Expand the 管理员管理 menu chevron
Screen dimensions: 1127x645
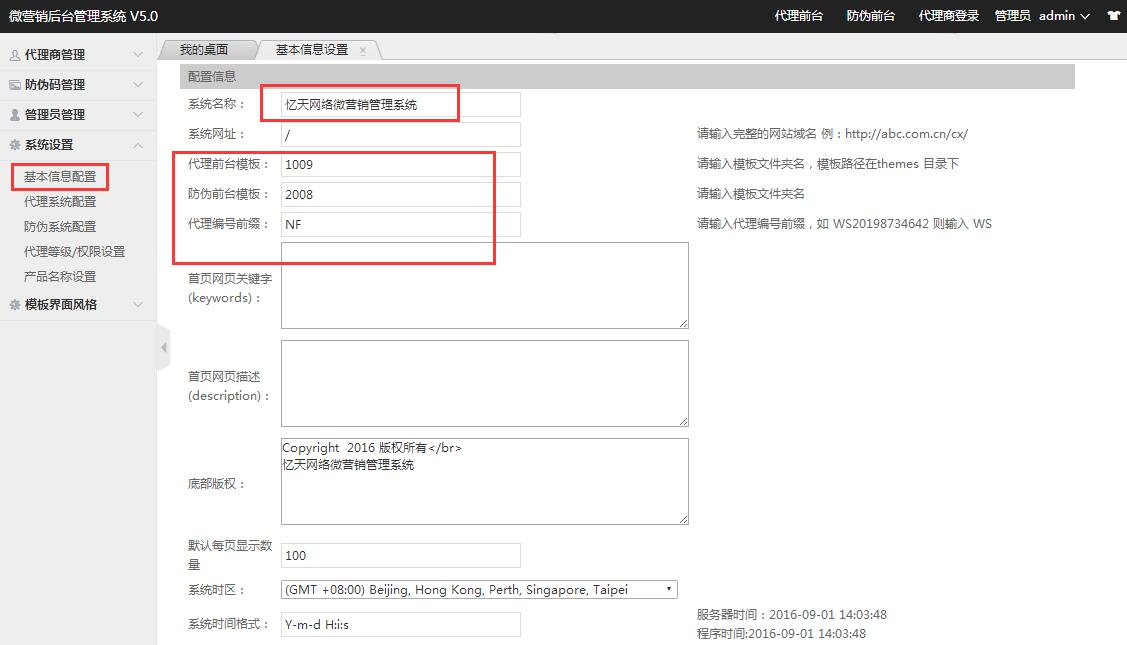tap(138, 115)
